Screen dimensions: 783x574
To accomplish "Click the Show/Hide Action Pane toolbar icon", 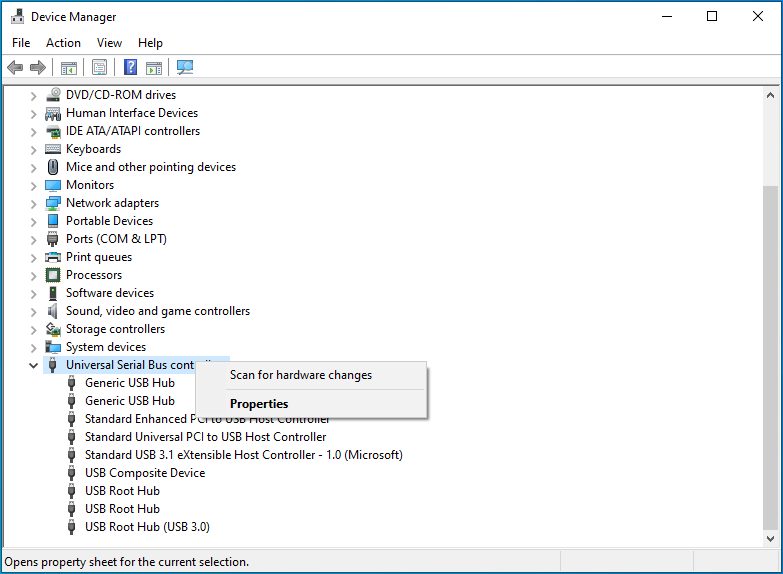I will [x=154, y=68].
